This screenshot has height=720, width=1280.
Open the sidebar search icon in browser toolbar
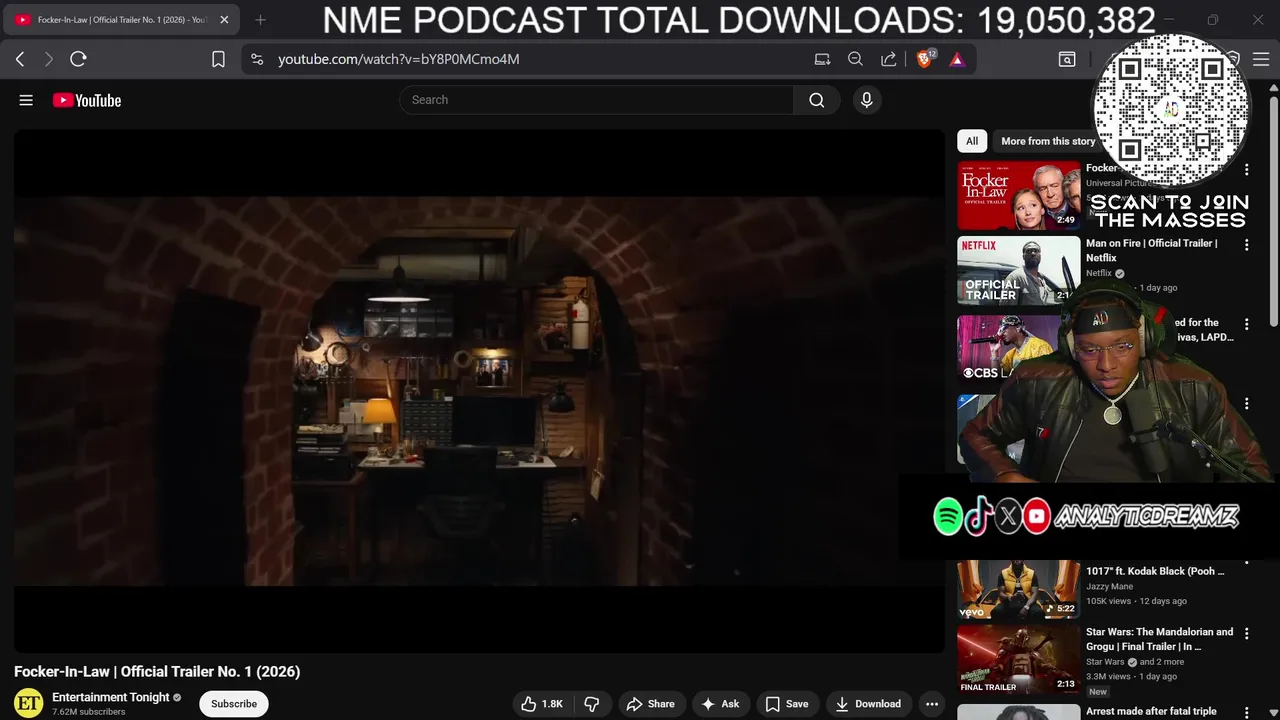tap(1067, 59)
